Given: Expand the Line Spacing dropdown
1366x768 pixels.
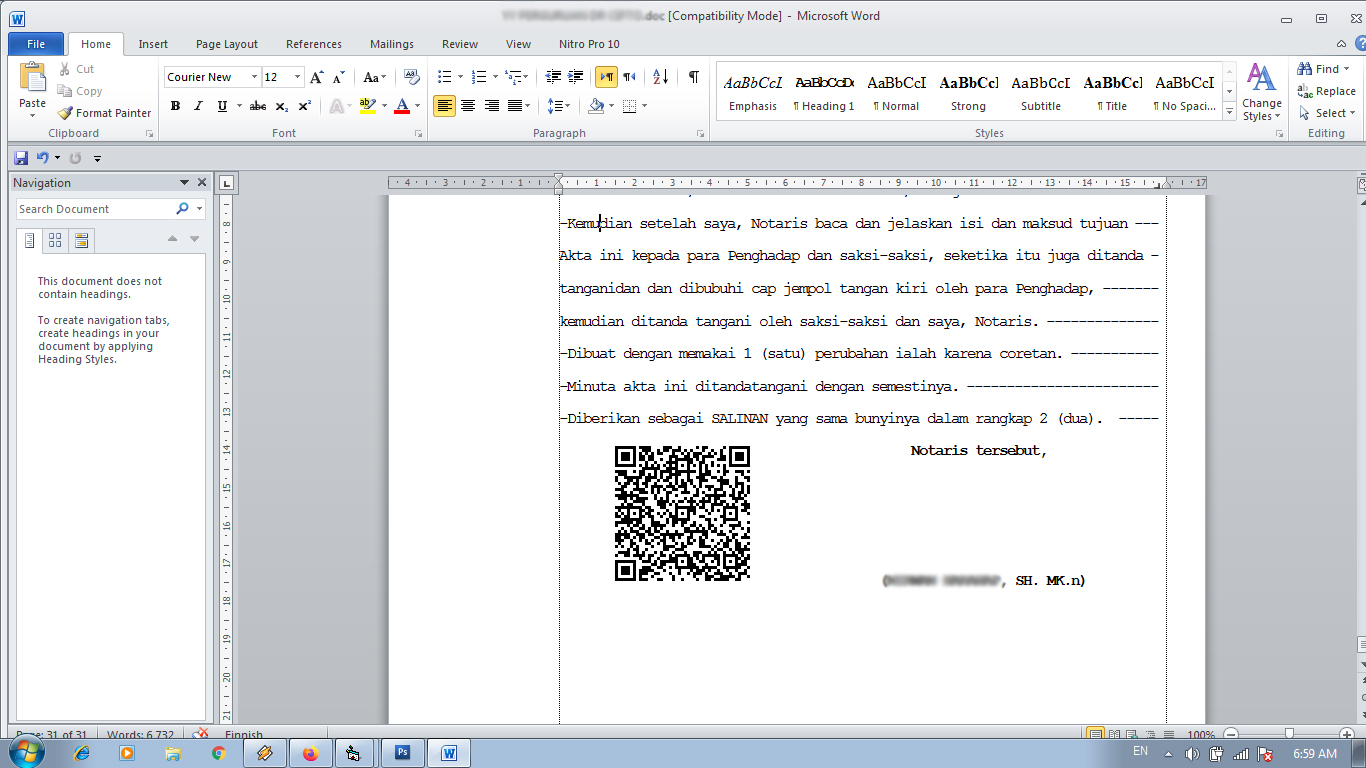Looking at the screenshot, I should point(567,106).
